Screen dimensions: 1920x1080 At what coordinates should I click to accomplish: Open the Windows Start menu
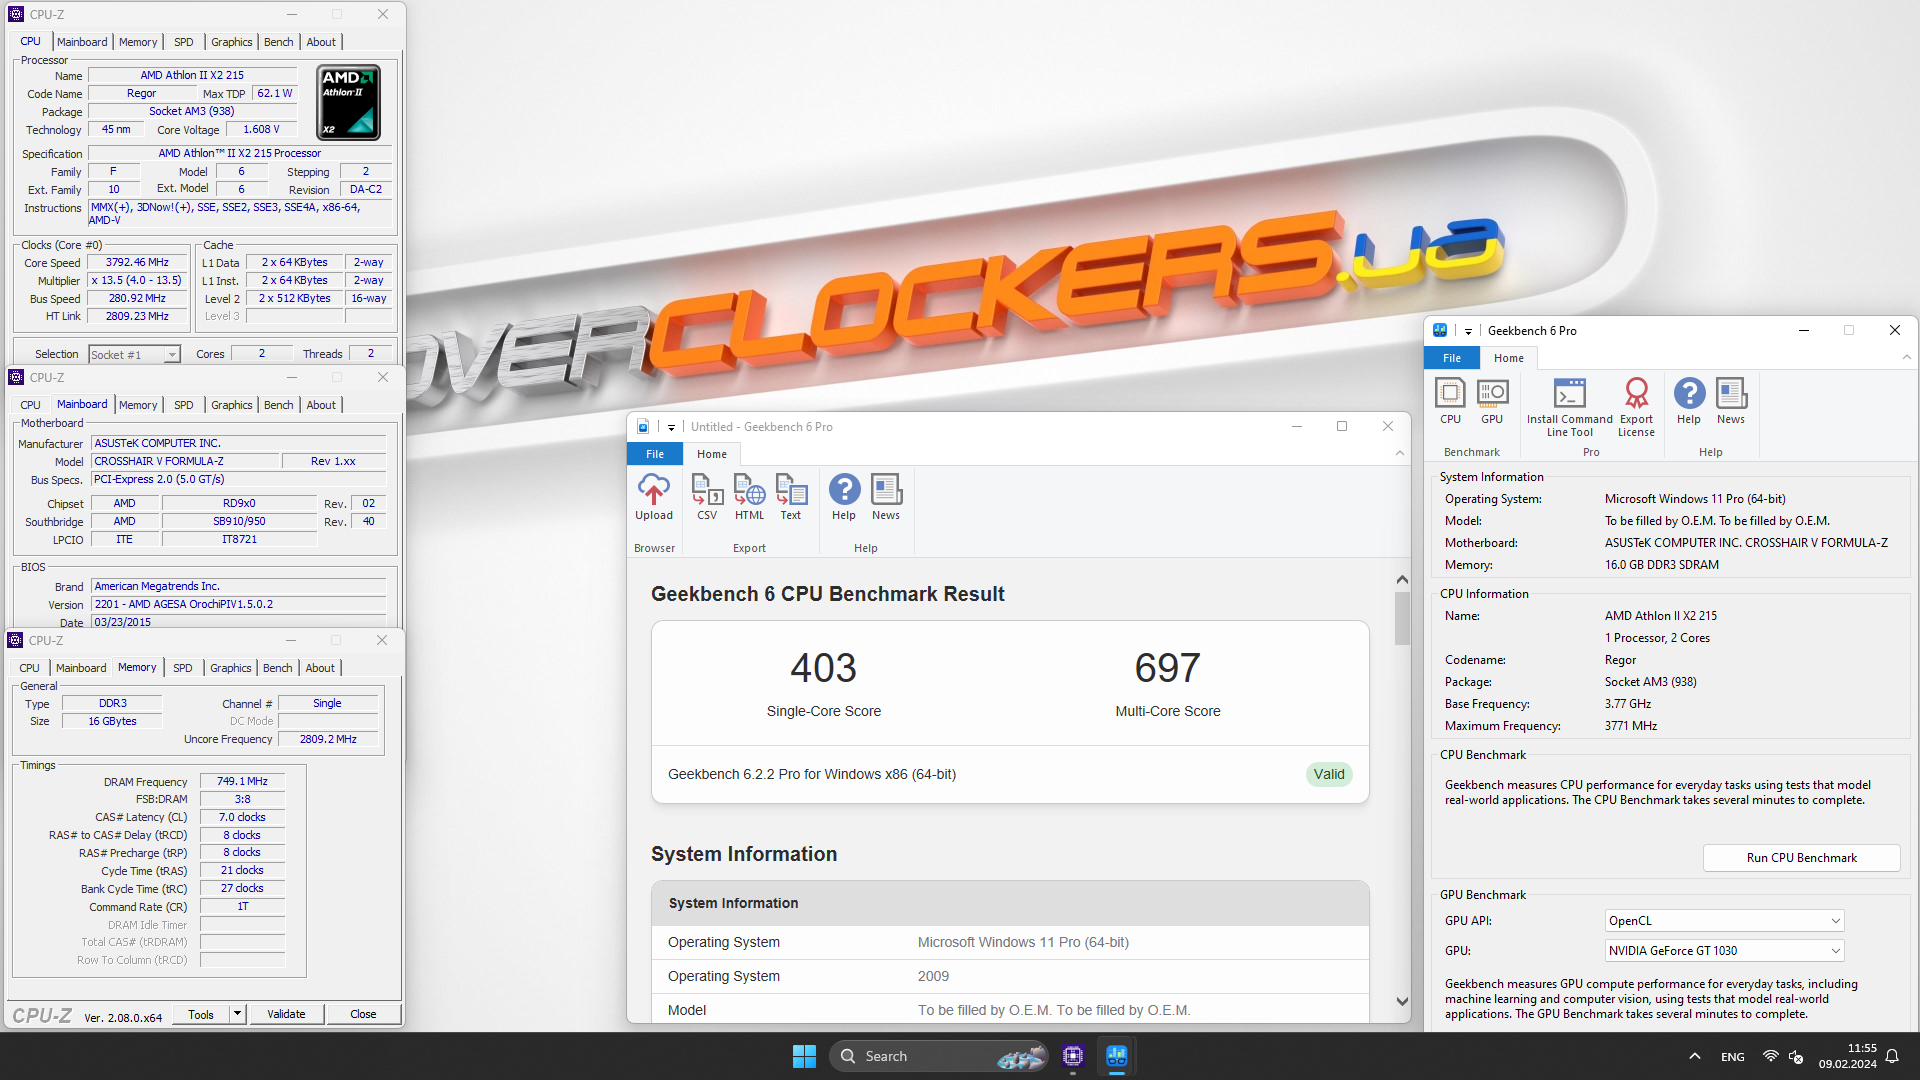(804, 1056)
